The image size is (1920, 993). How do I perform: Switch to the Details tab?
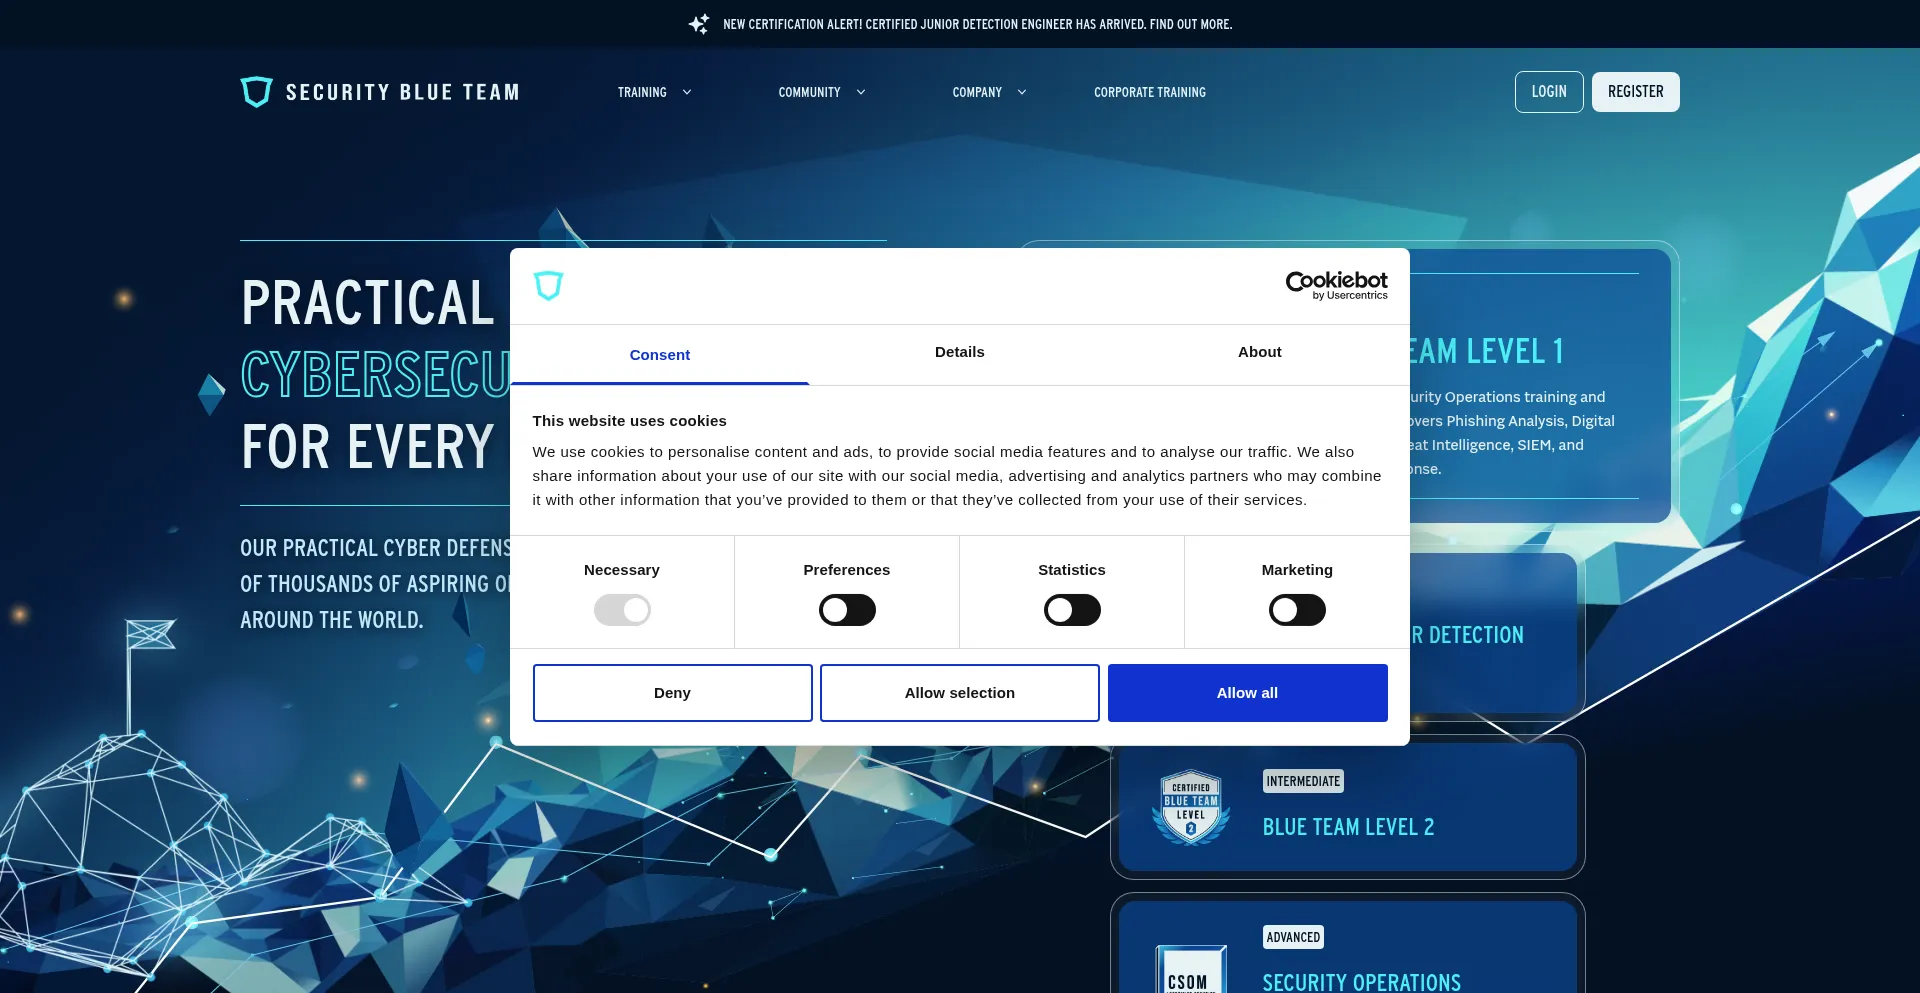[960, 352]
